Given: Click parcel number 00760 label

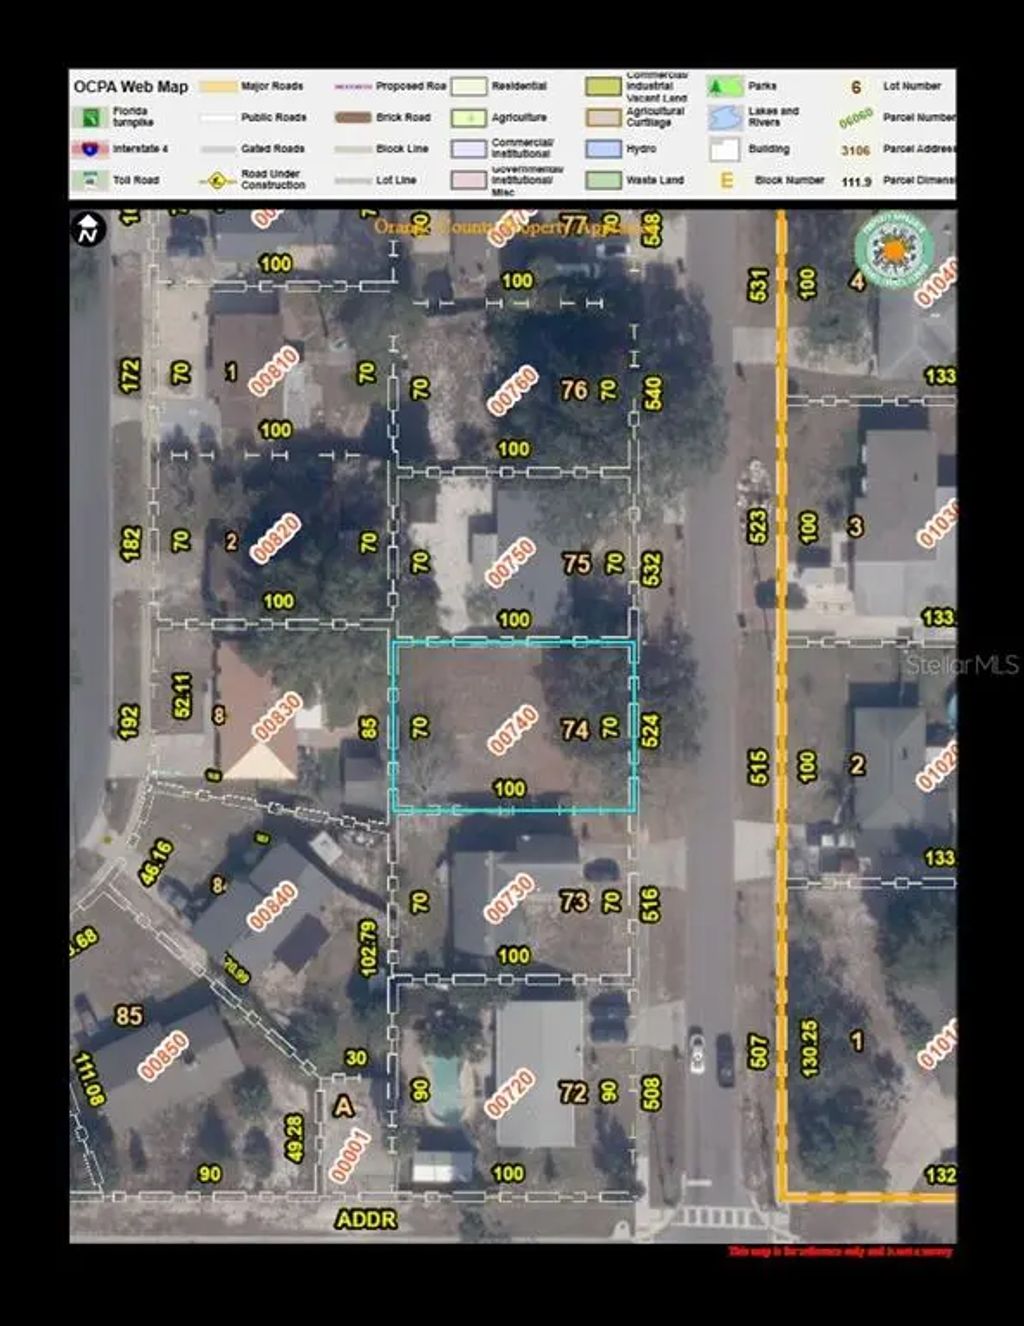Looking at the screenshot, I should (x=513, y=392).
